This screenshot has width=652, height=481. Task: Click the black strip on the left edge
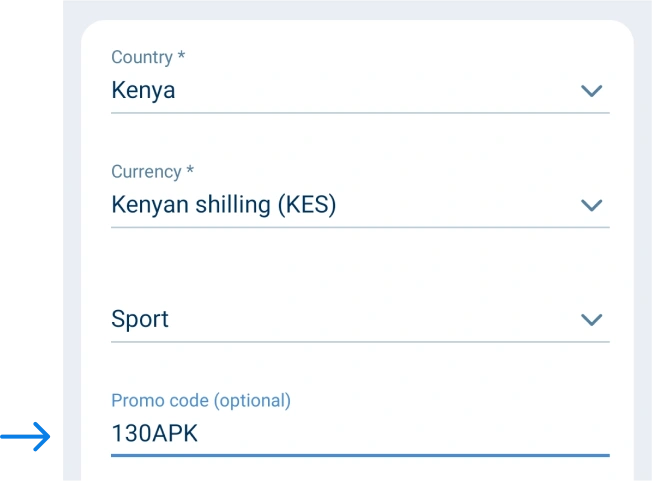click(26, 200)
